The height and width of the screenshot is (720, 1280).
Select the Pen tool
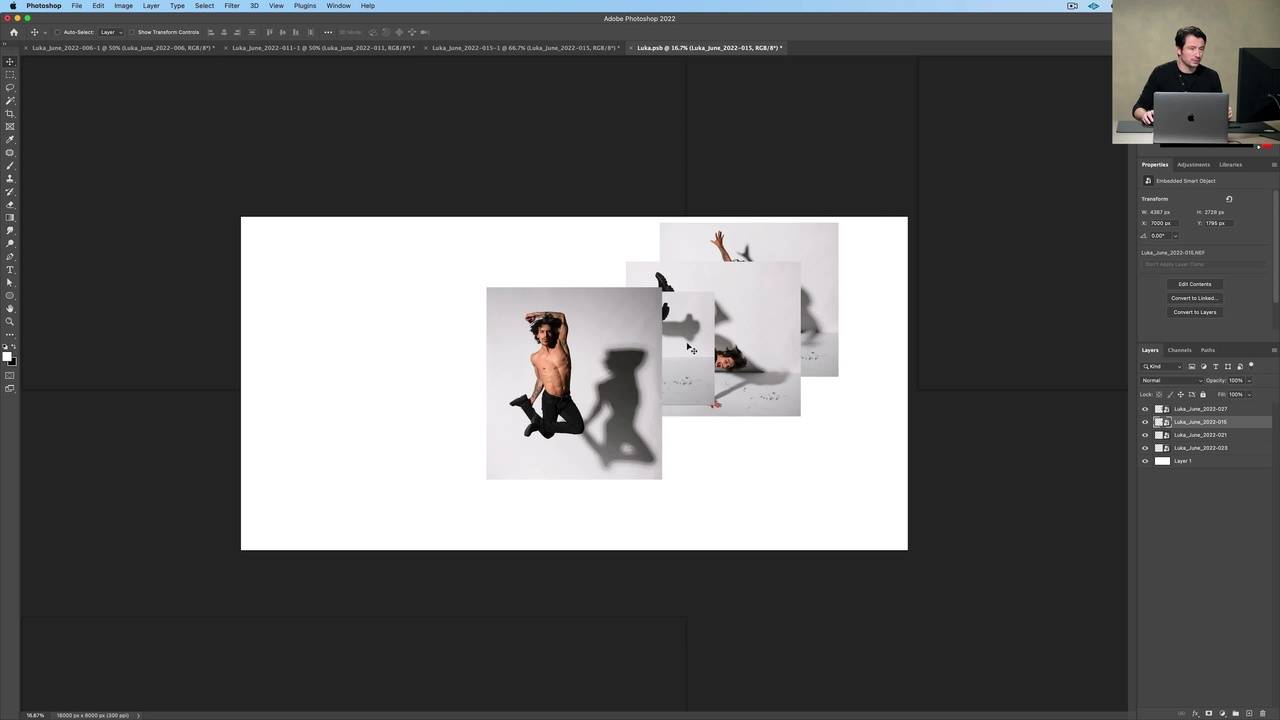point(10,256)
